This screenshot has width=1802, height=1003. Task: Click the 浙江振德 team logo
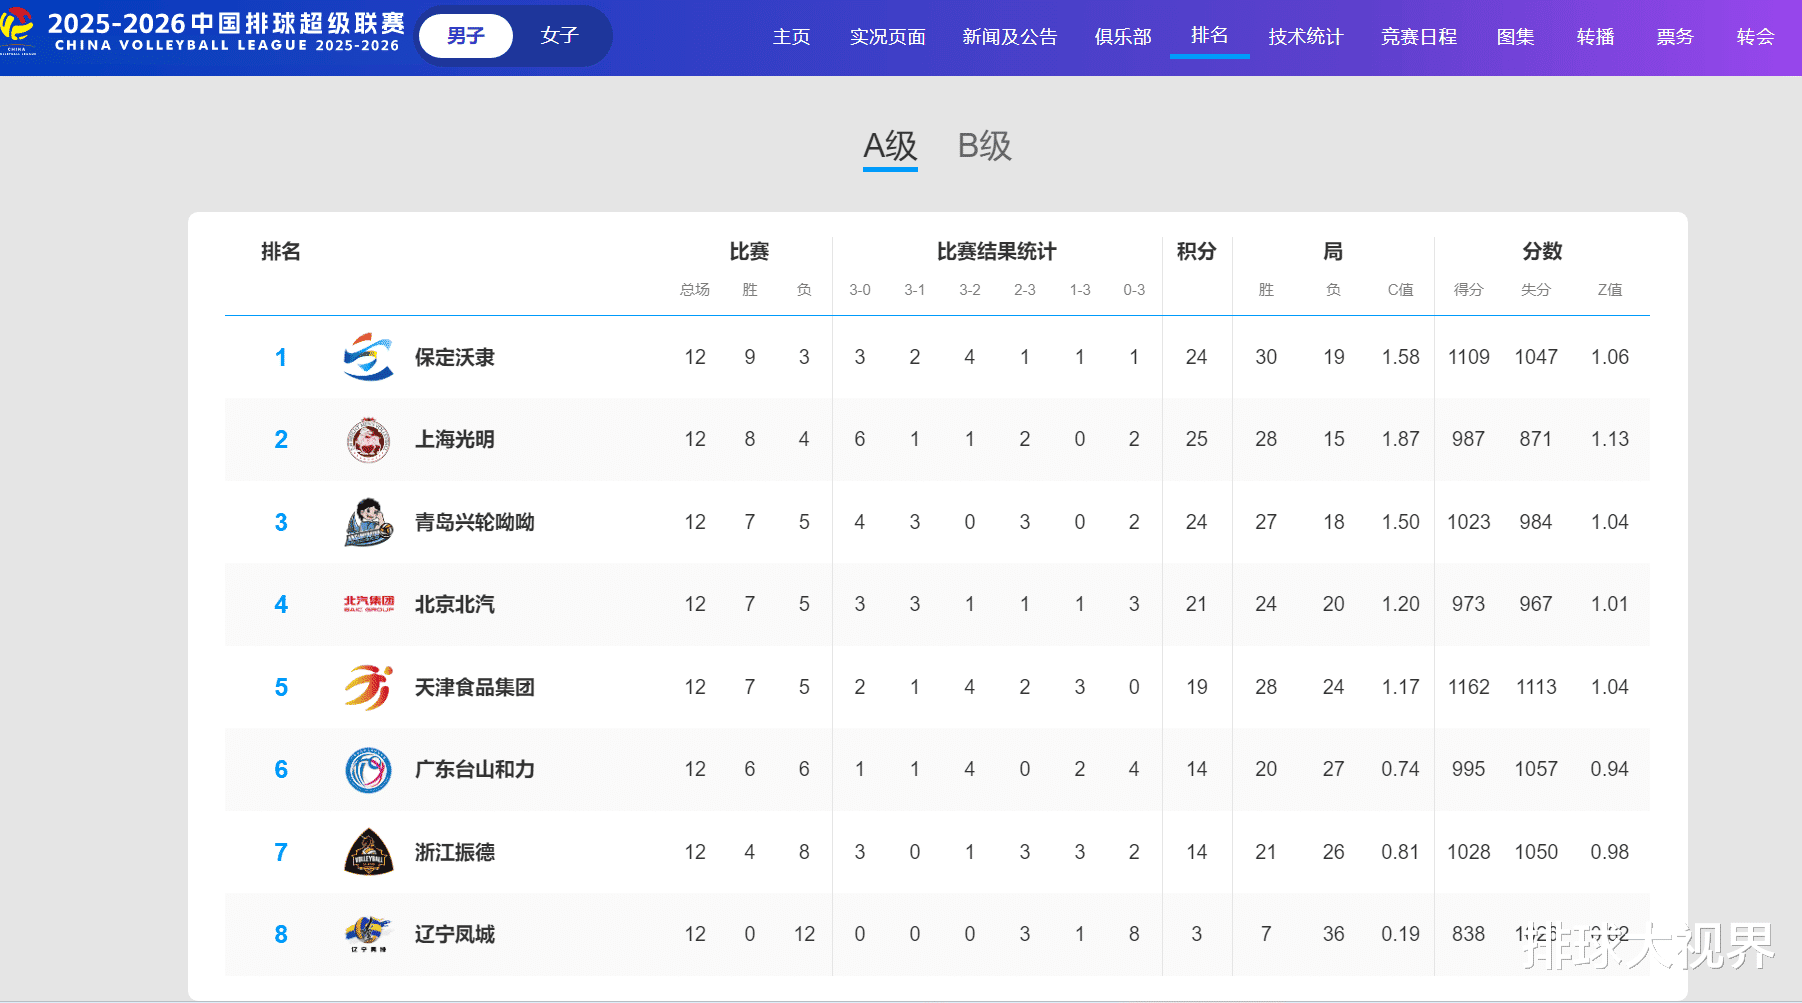pyautogui.click(x=368, y=852)
